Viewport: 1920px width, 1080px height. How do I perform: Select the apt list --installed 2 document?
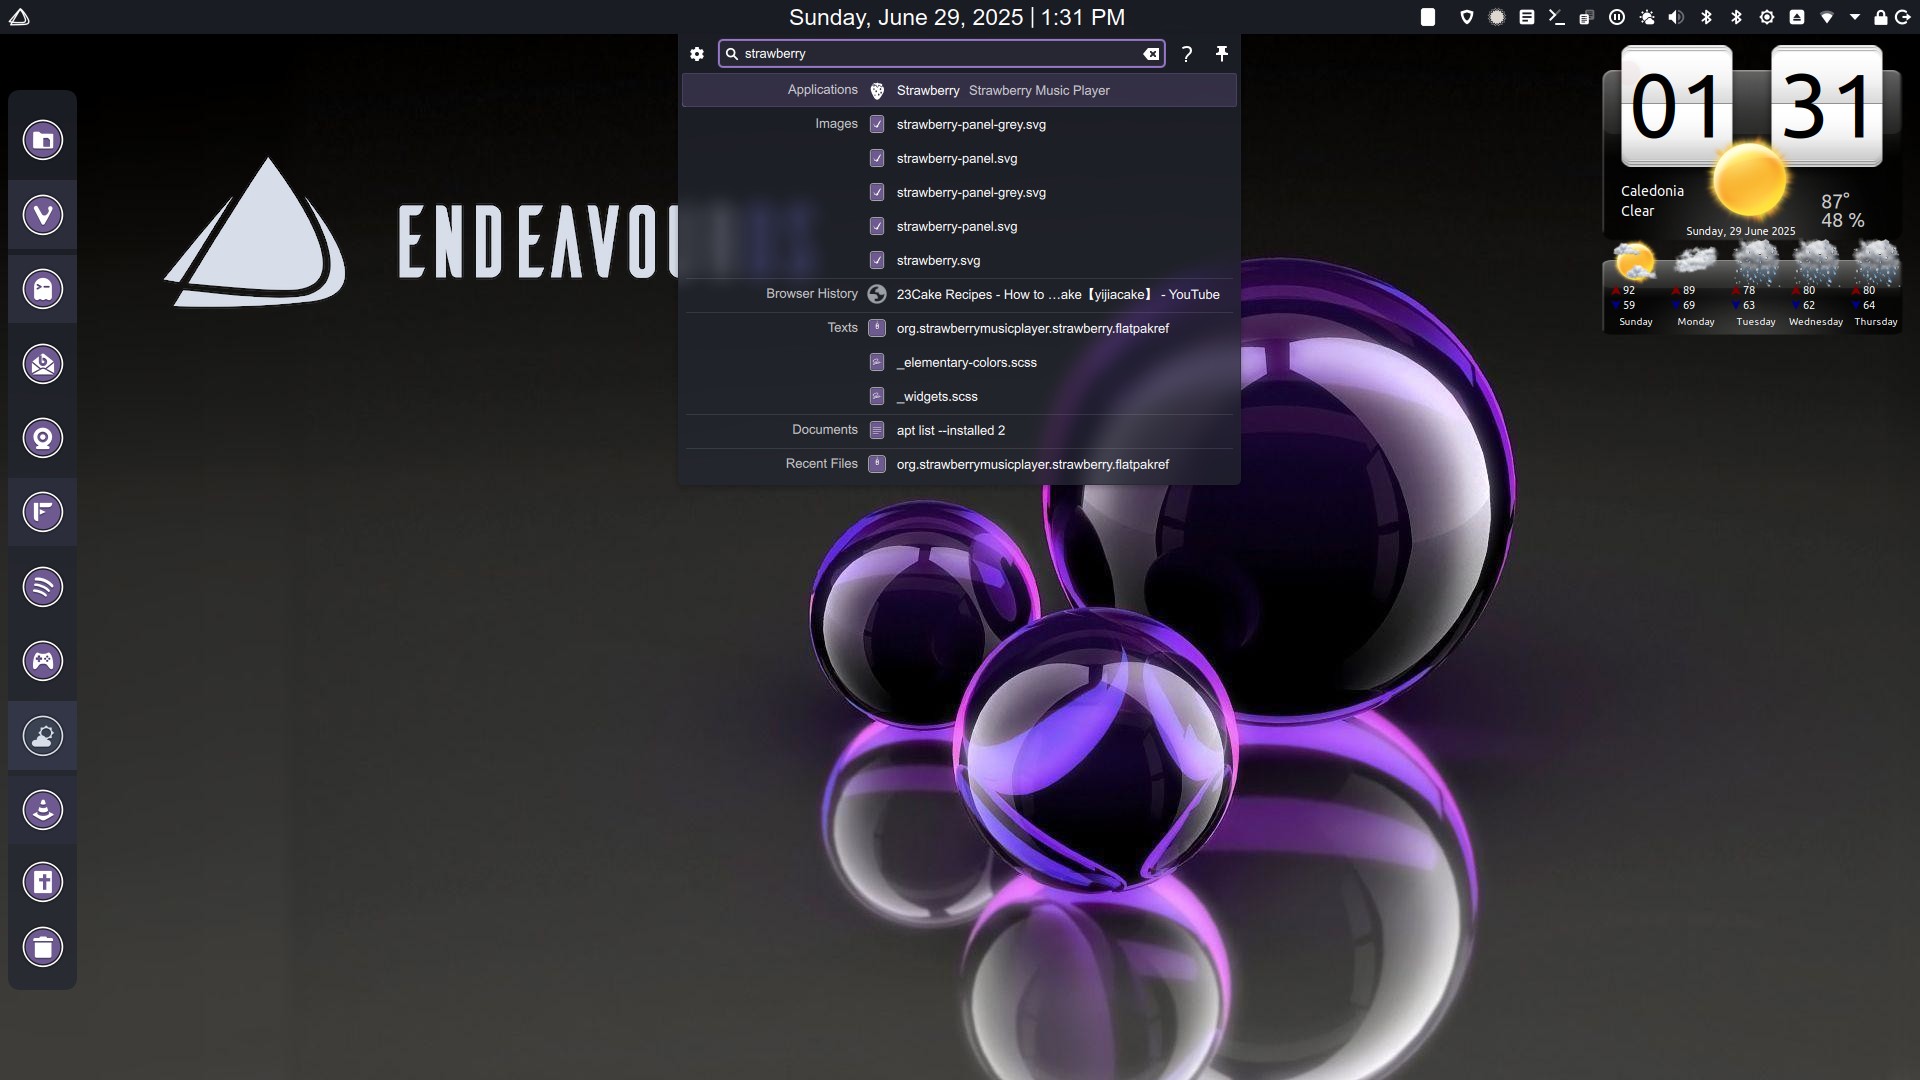coord(950,431)
